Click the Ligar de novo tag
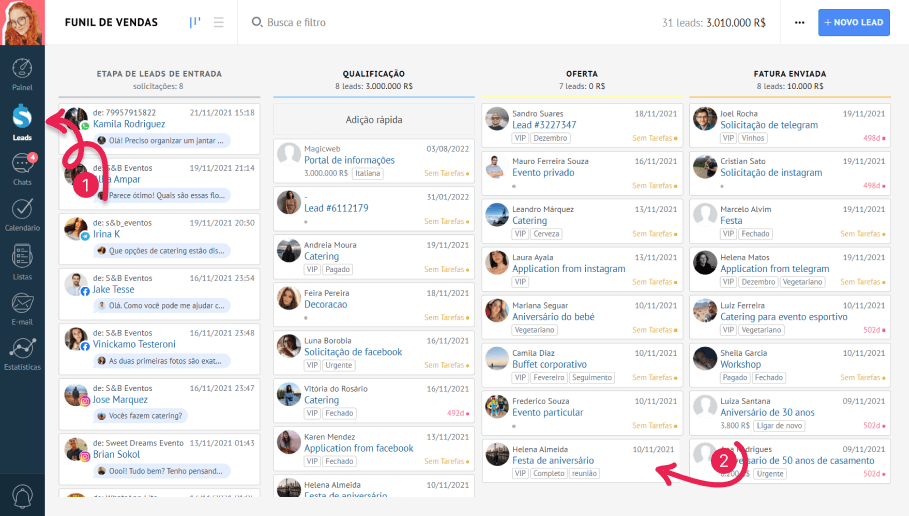Viewport: 909px width, 516px height. pyautogui.click(x=779, y=426)
